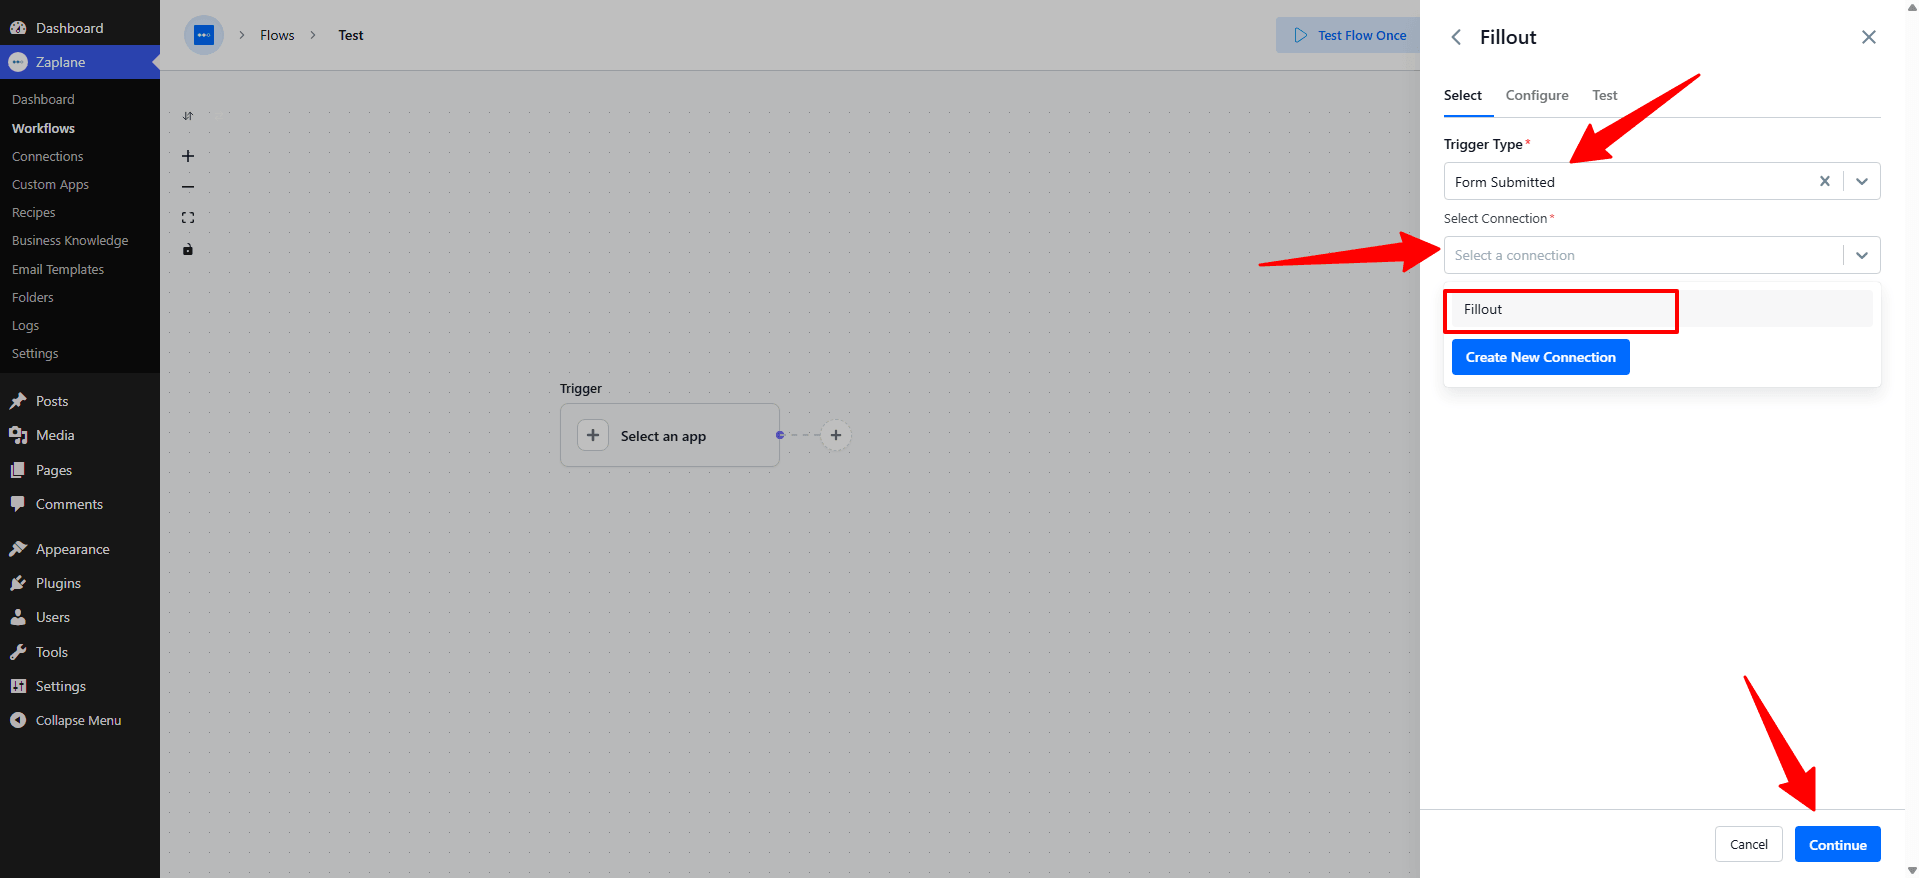This screenshot has width=1919, height=878.
Task: Click the Appearance brush icon
Action: point(18,549)
